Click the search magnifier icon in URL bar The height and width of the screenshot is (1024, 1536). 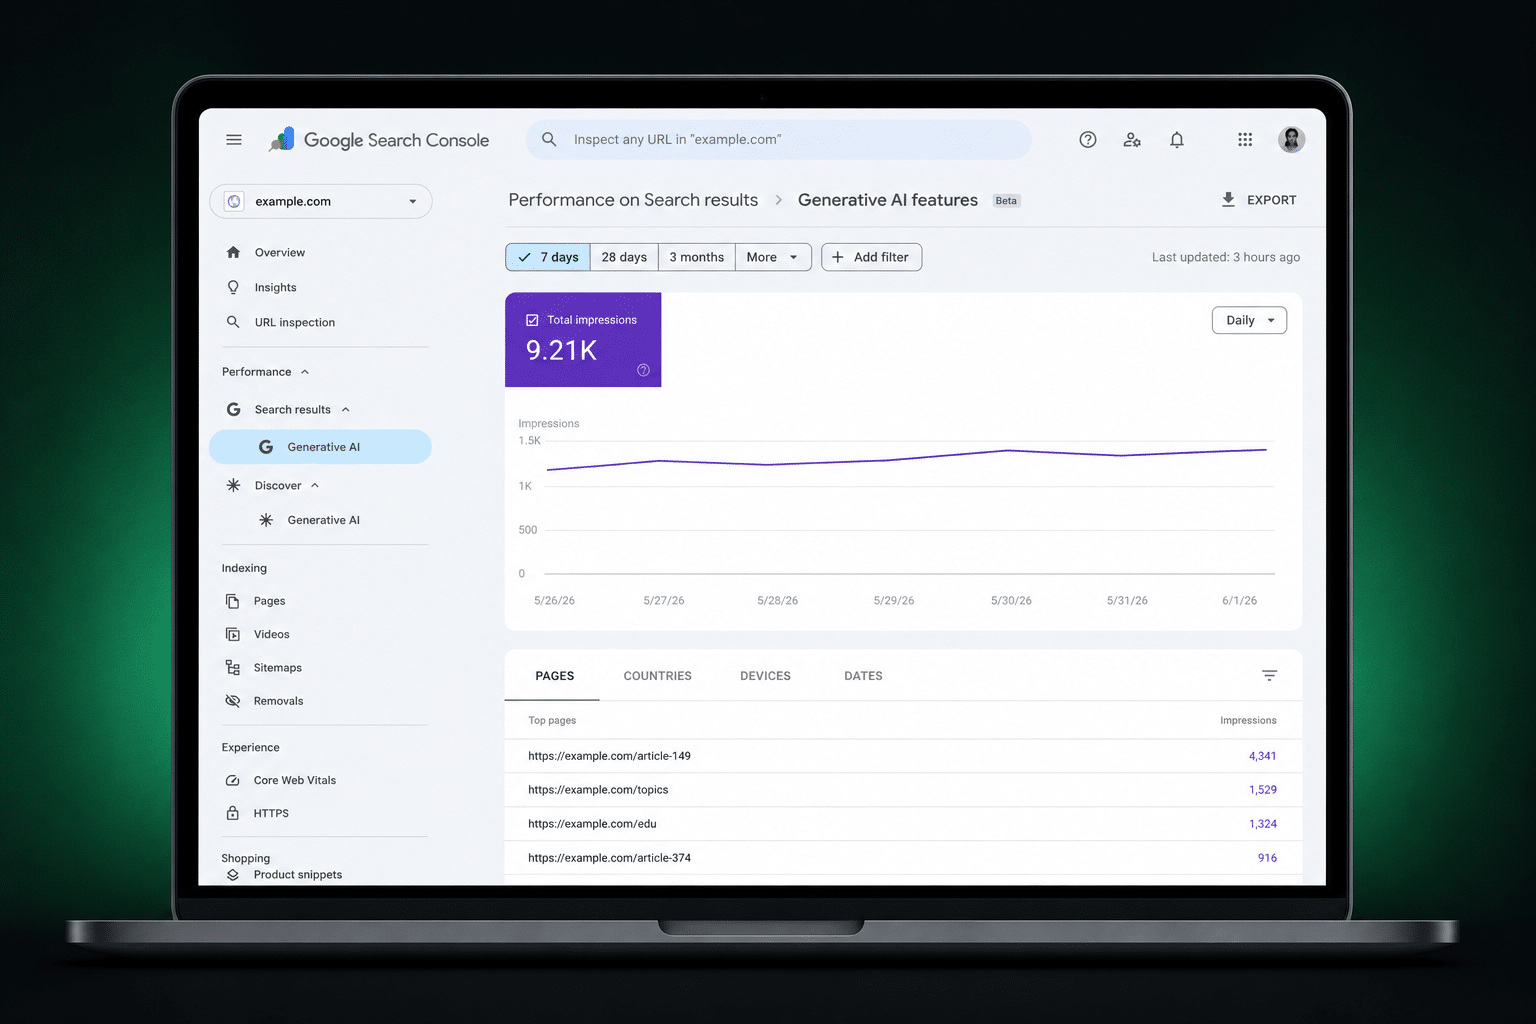tap(549, 139)
